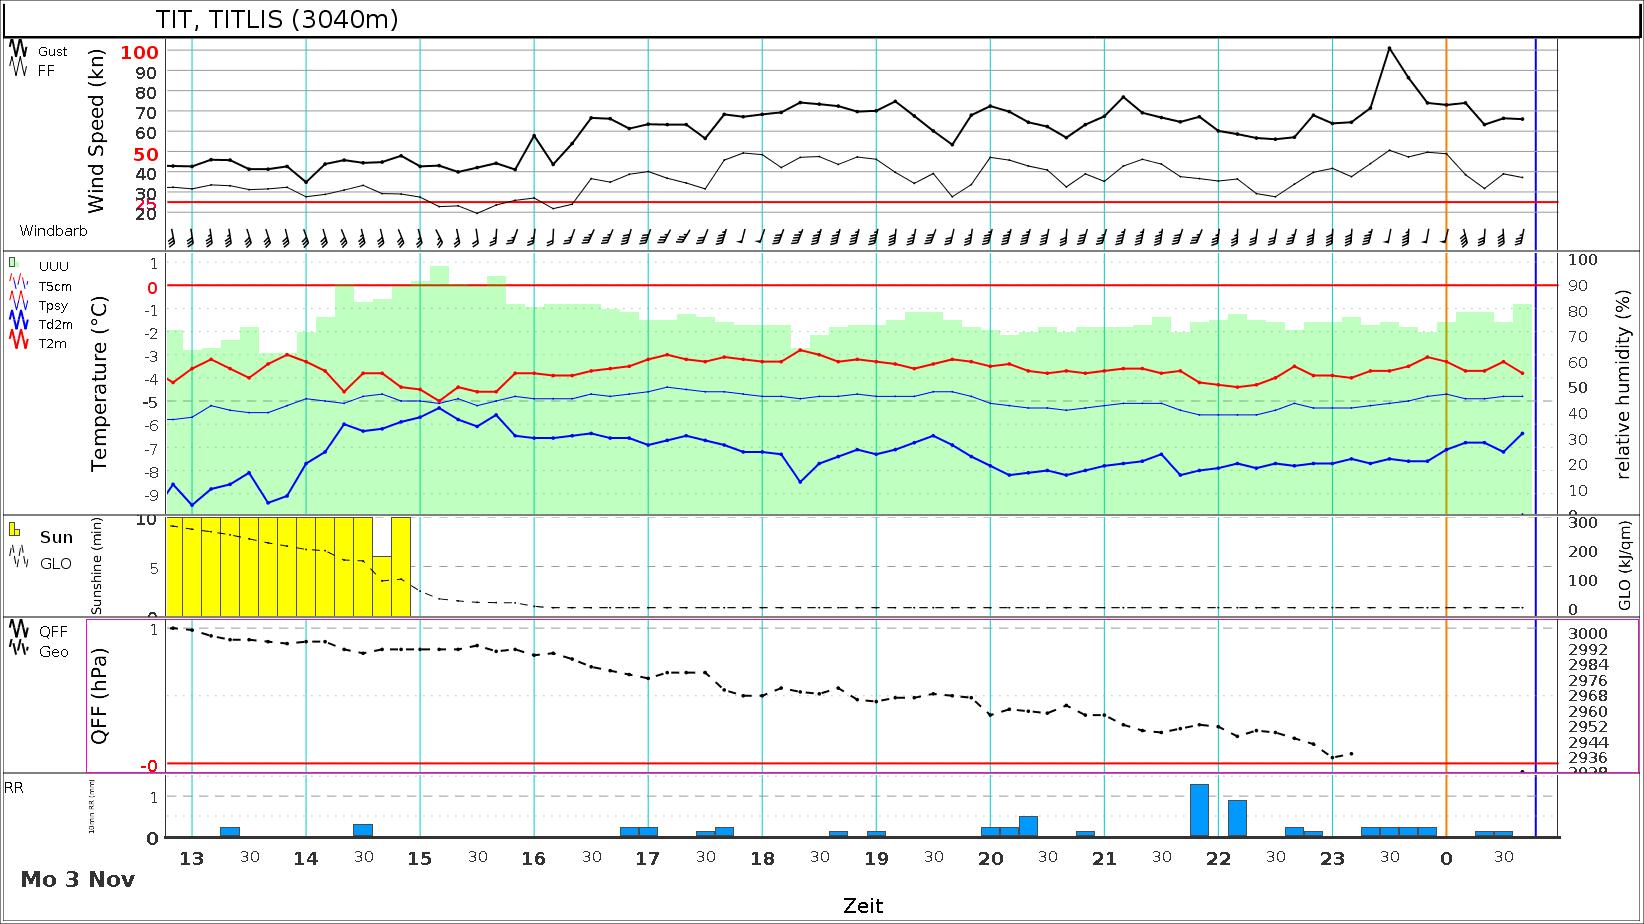Click the FF wind speed legend icon
The height and width of the screenshot is (924, 1644).
(x=17, y=70)
